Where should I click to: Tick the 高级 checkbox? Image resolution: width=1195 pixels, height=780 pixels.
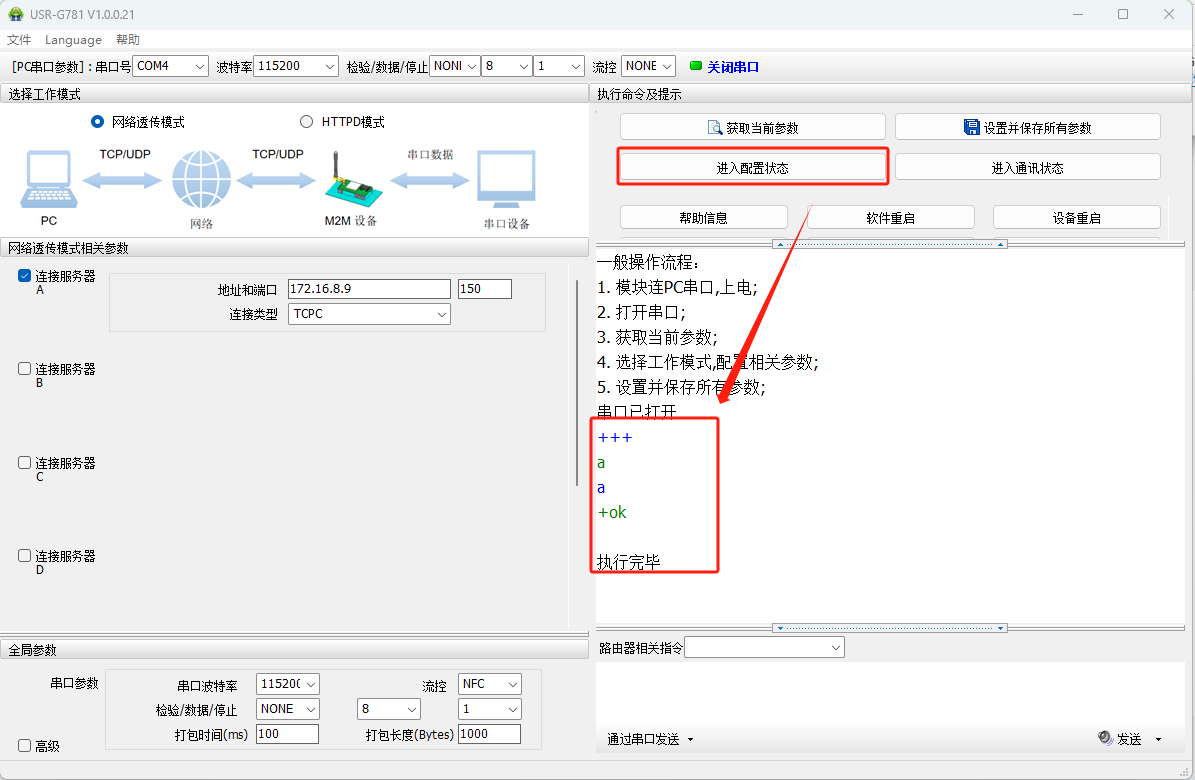tap(25, 745)
